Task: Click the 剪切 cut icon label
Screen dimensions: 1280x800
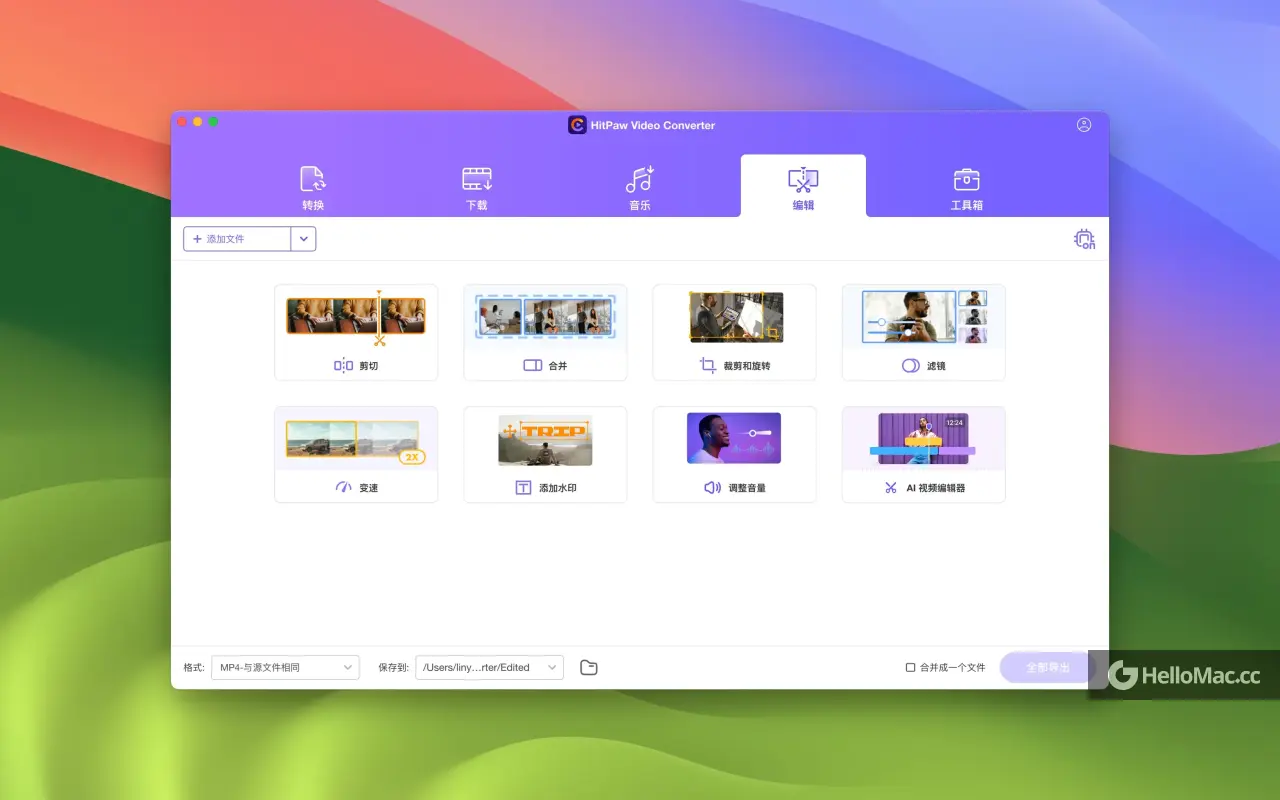Action: point(343,366)
